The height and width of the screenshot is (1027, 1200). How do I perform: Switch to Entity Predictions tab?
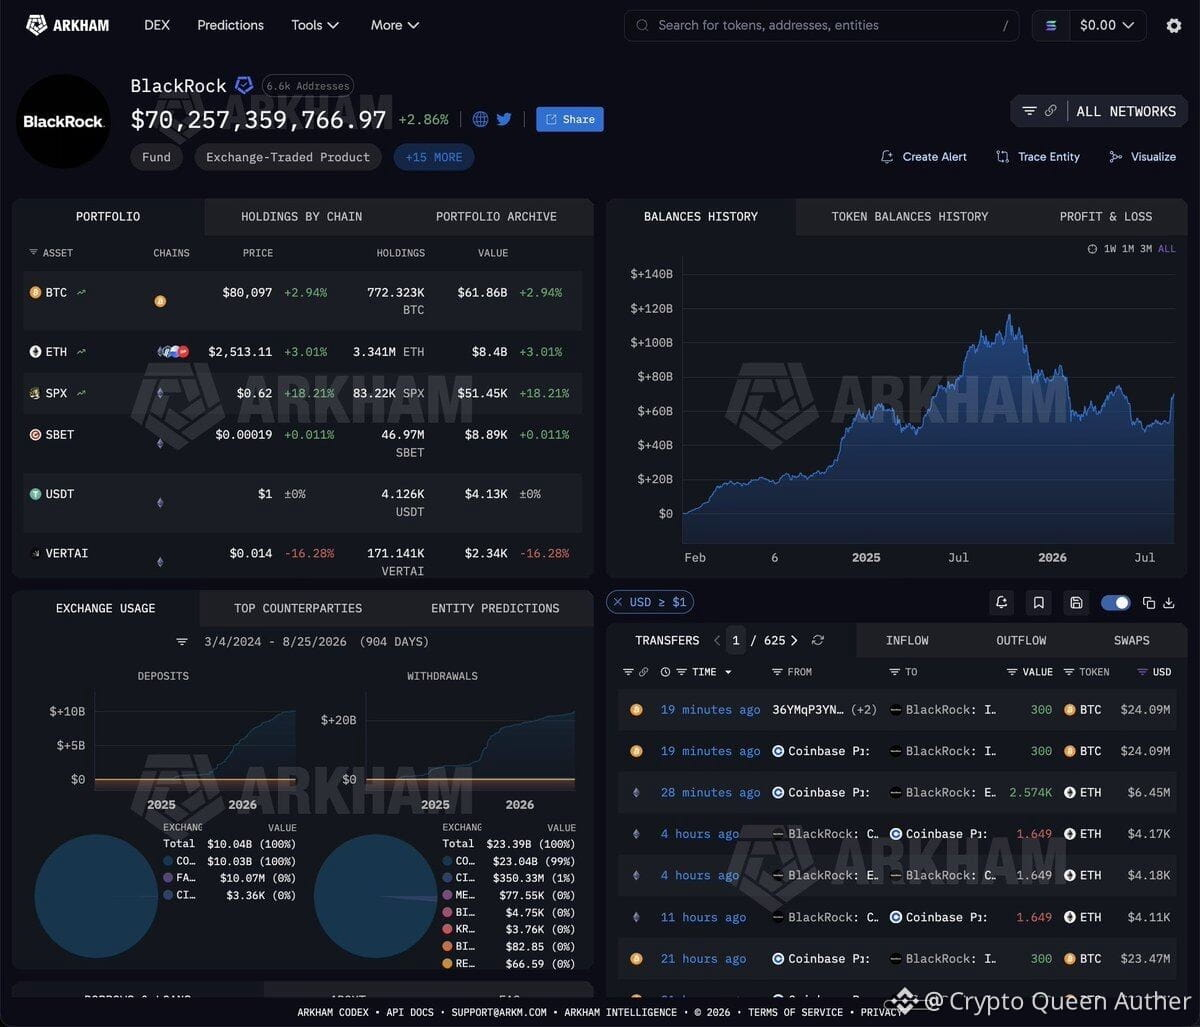click(495, 608)
